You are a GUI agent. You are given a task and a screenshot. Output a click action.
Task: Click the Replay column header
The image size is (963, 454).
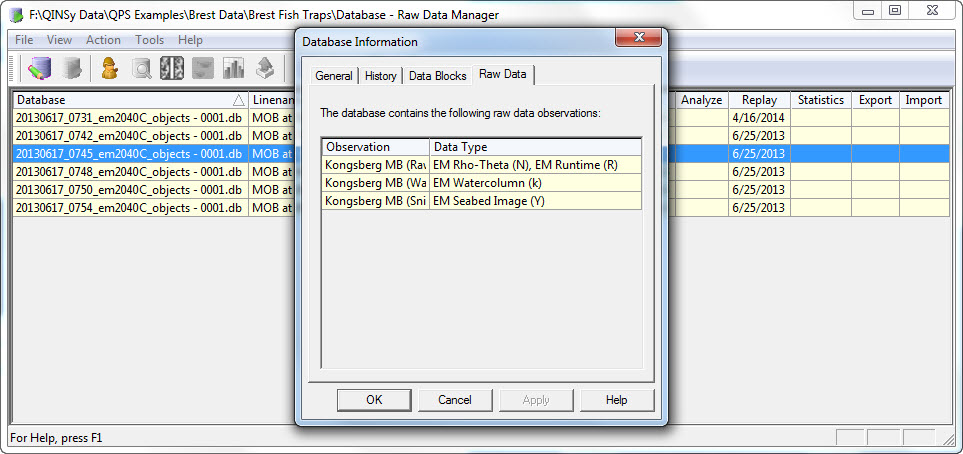(x=759, y=100)
